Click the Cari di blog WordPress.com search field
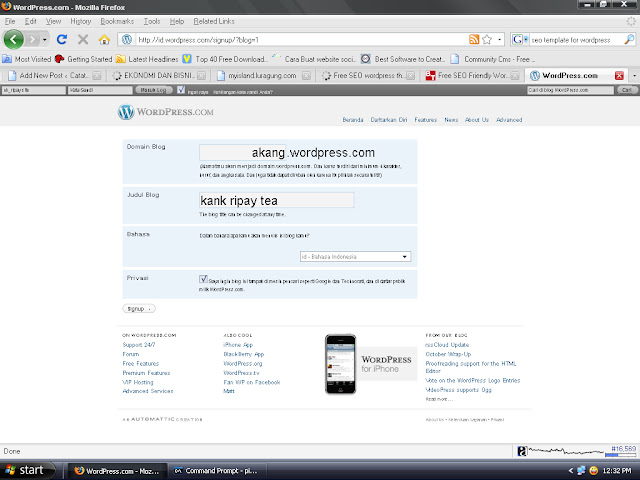640x480 pixels. coord(570,90)
